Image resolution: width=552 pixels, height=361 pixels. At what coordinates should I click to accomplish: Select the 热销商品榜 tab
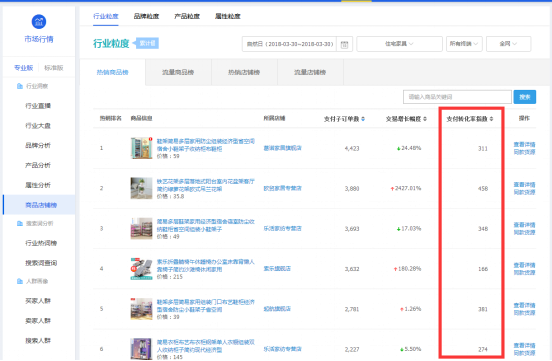(x=113, y=73)
